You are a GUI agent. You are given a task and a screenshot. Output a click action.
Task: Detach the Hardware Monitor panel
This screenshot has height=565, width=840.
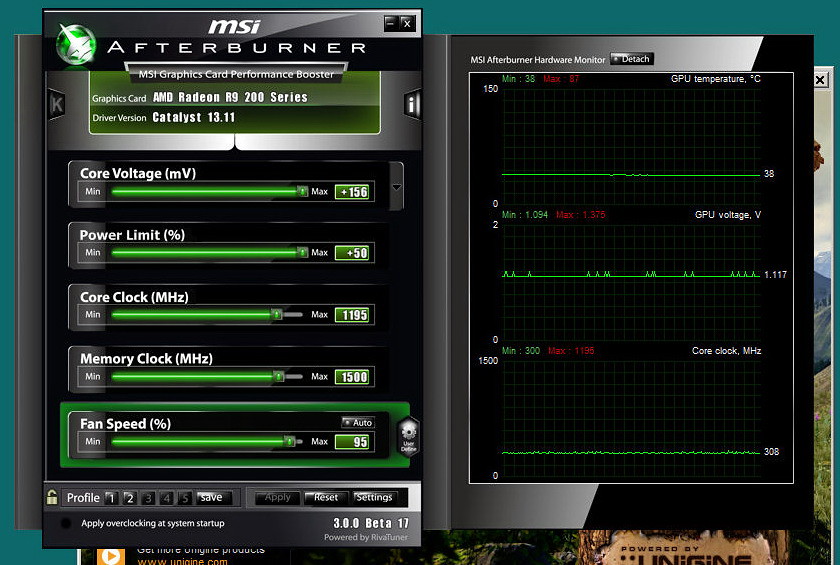point(631,59)
